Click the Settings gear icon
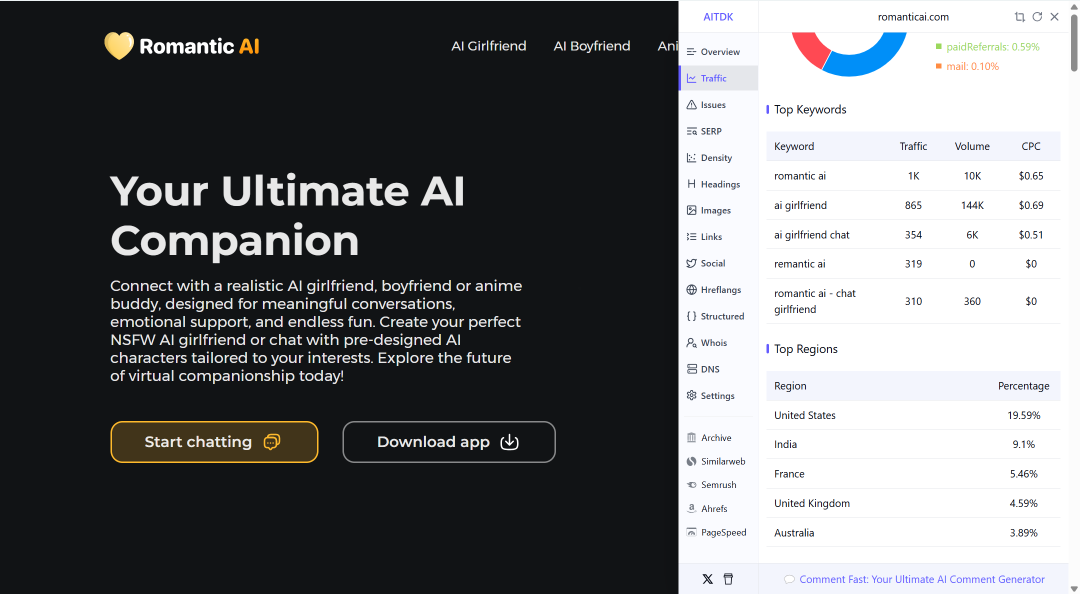This screenshot has height=594, width=1080. click(x=692, y=396)
